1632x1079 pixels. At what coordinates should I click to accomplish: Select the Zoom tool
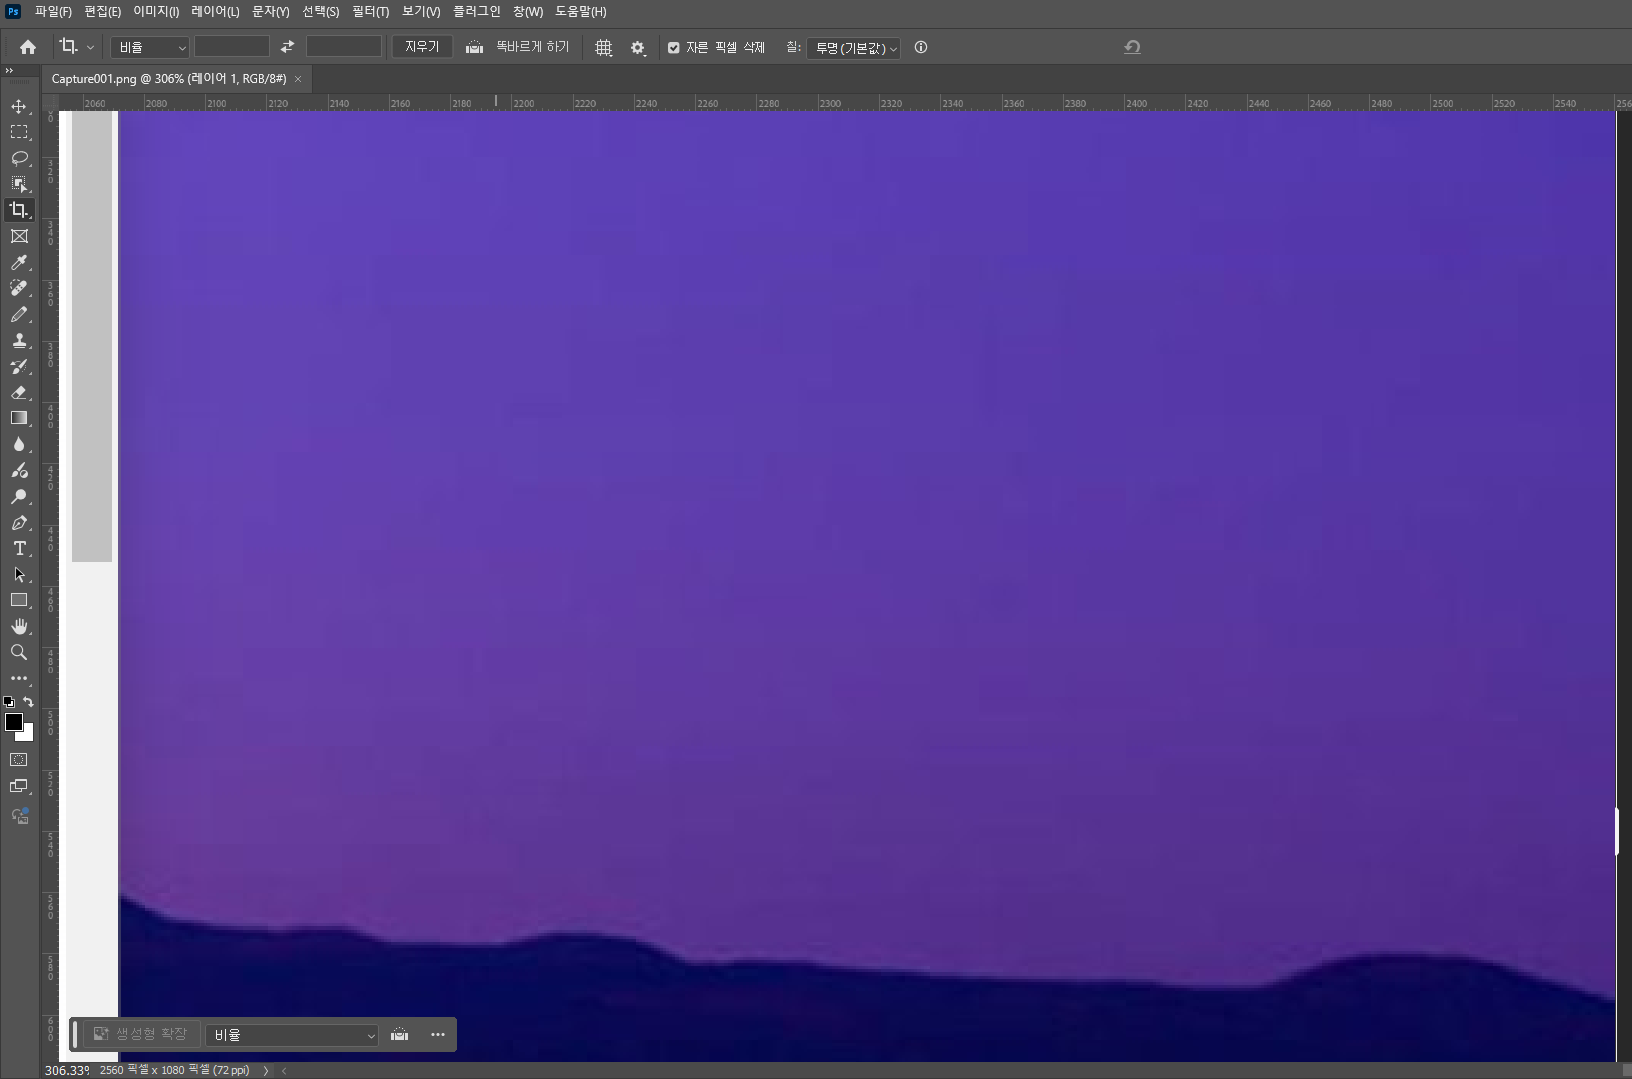click(19, 652)
